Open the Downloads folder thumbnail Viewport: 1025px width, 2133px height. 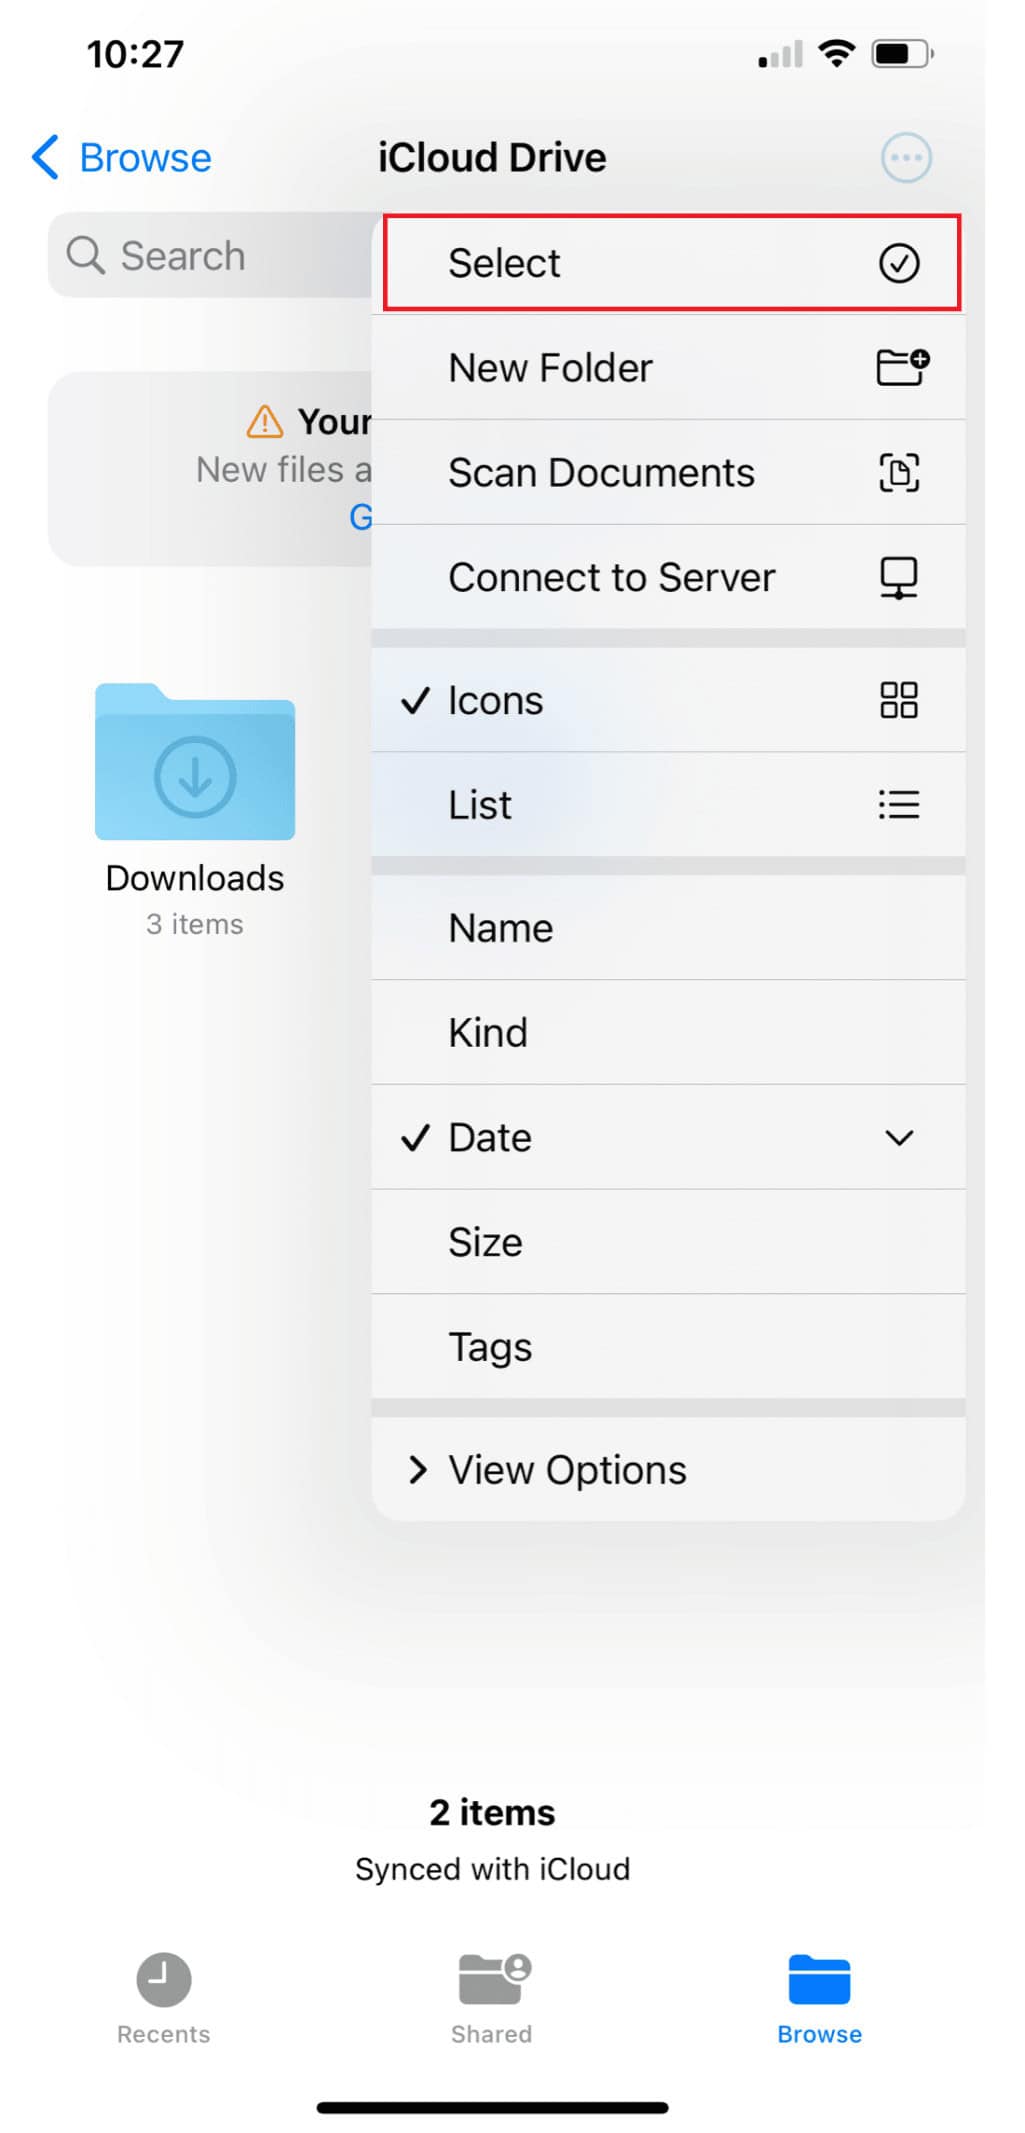(195, 762)
